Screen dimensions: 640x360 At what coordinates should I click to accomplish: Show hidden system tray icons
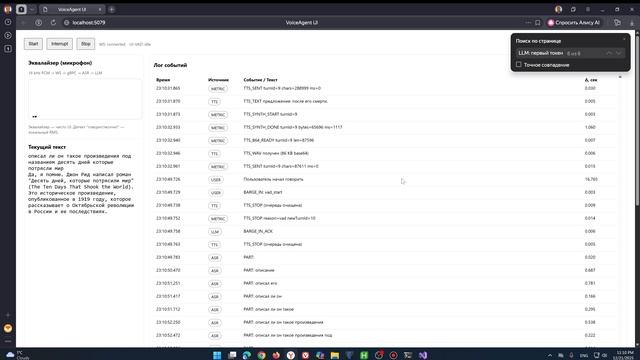(549, 355)
